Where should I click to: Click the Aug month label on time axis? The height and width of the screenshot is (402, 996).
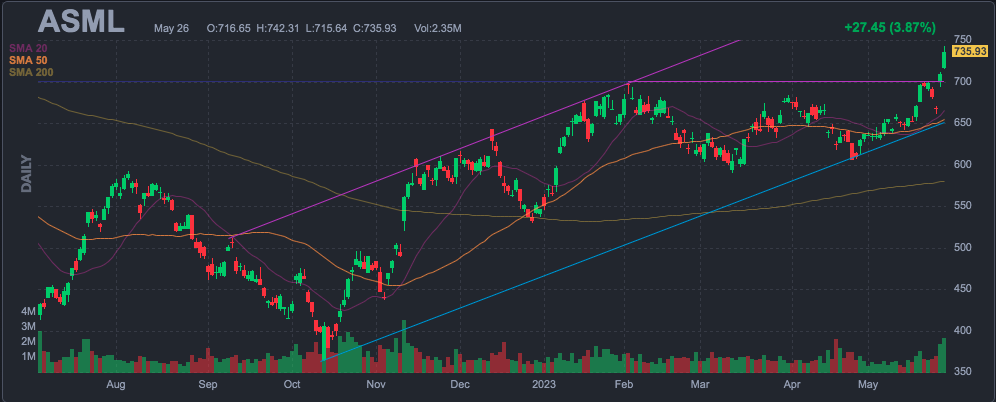pyautogui.click(x=115, y=384)
